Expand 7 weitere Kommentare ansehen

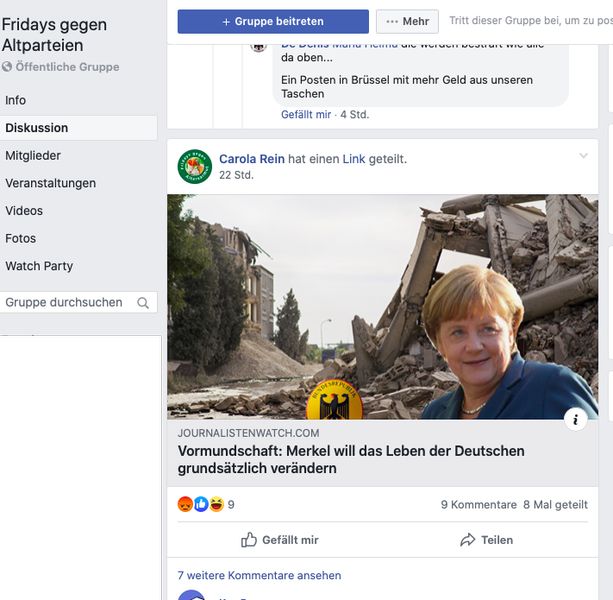point(259,576)
